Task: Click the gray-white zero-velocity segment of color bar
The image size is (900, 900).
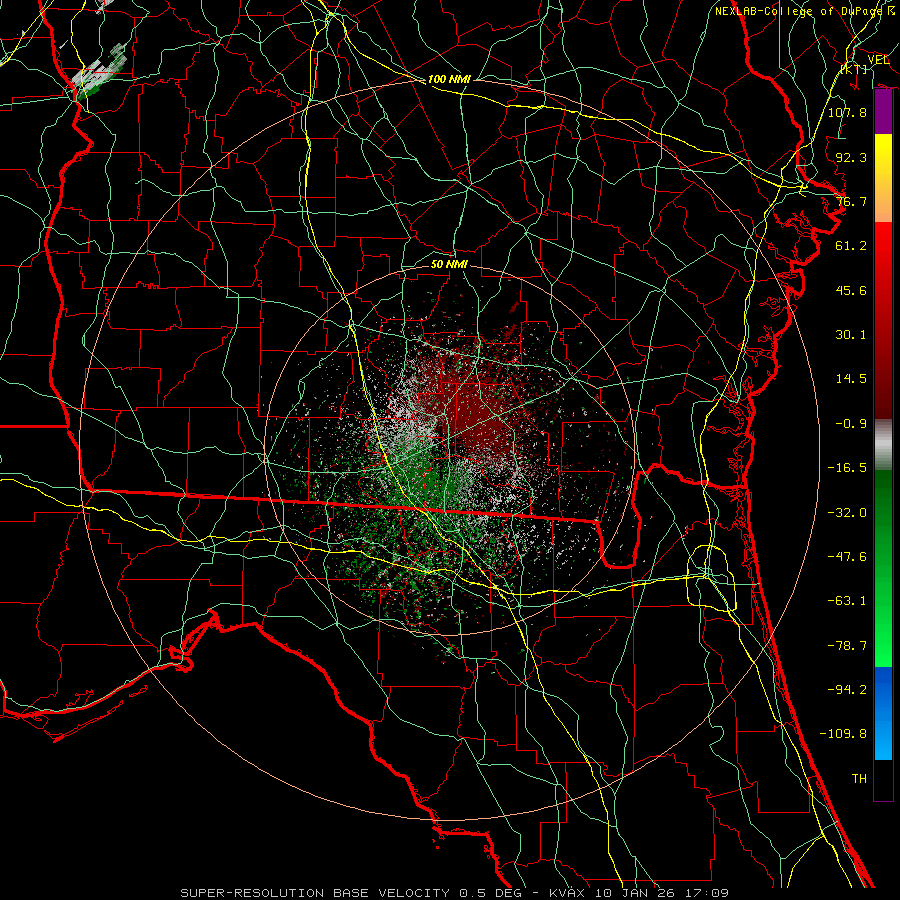Action: (x=883, y=444)
